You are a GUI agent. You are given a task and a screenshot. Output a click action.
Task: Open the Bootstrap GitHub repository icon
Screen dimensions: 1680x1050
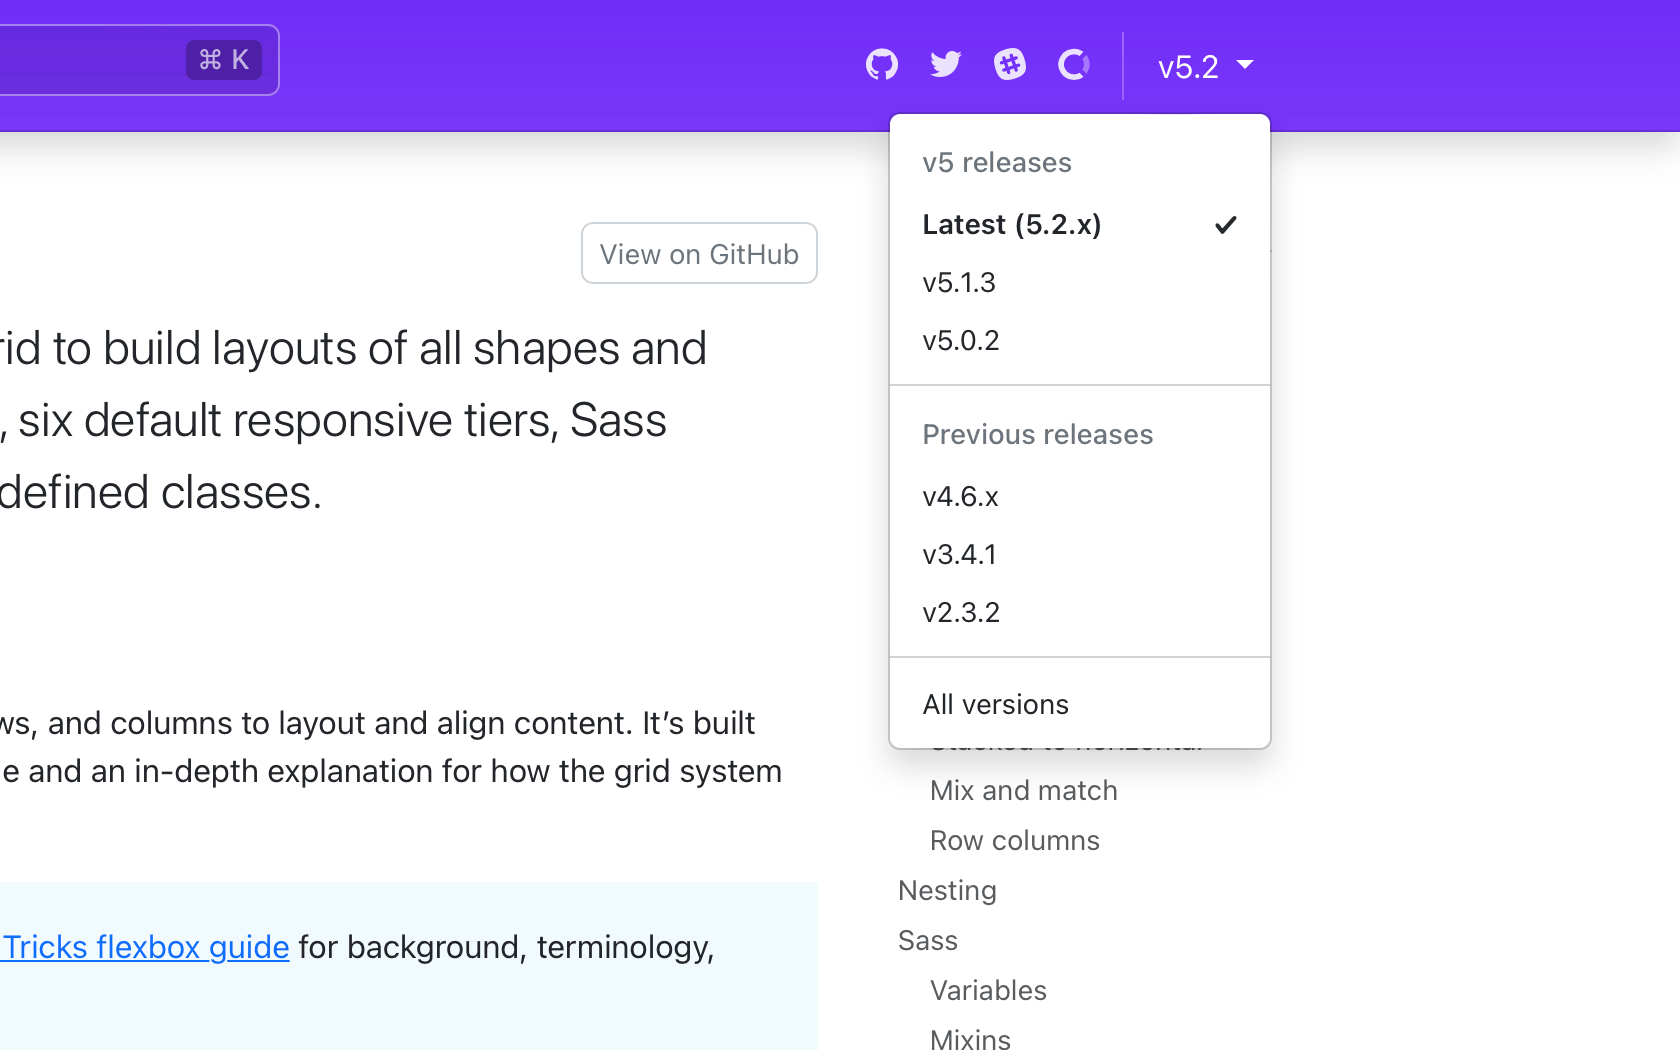(x=881, y=65)
